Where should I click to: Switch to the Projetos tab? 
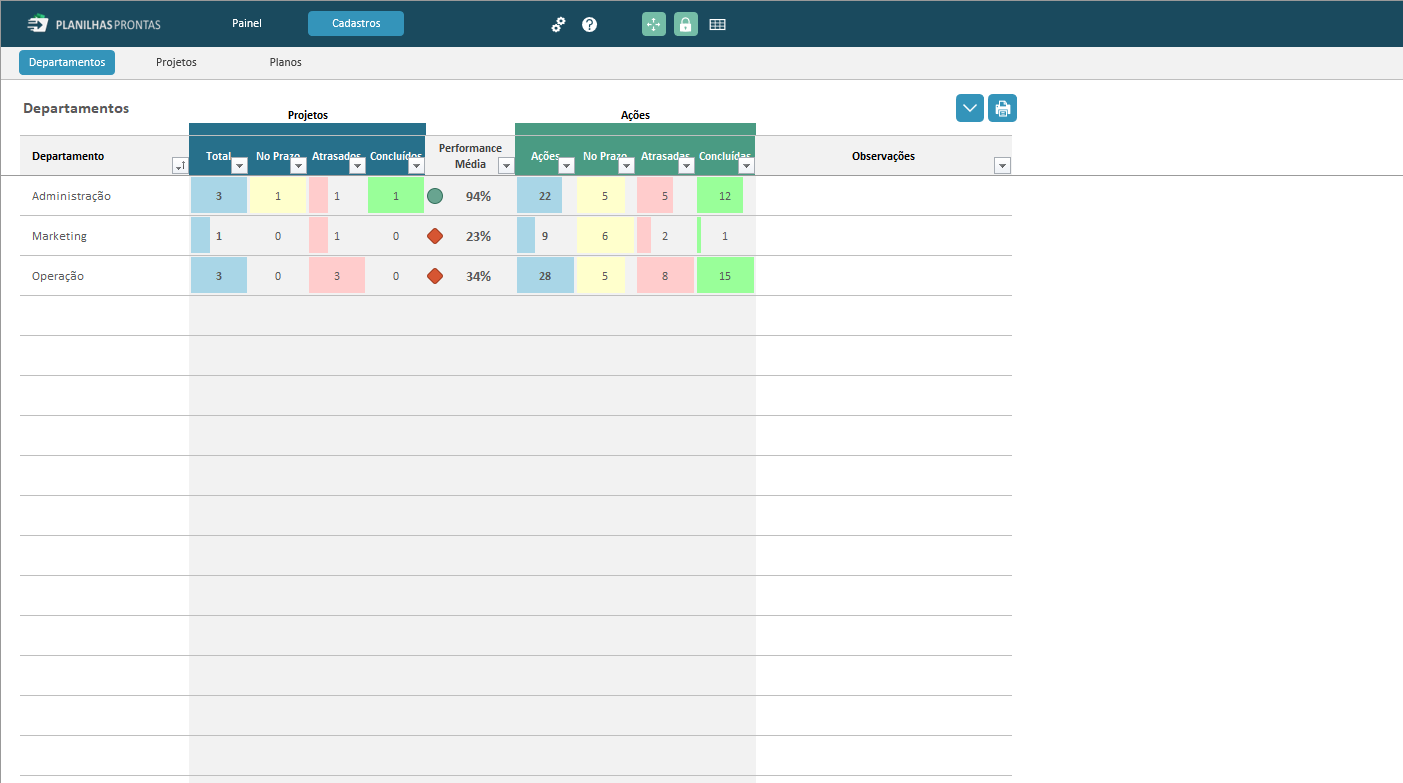(176, 62)
